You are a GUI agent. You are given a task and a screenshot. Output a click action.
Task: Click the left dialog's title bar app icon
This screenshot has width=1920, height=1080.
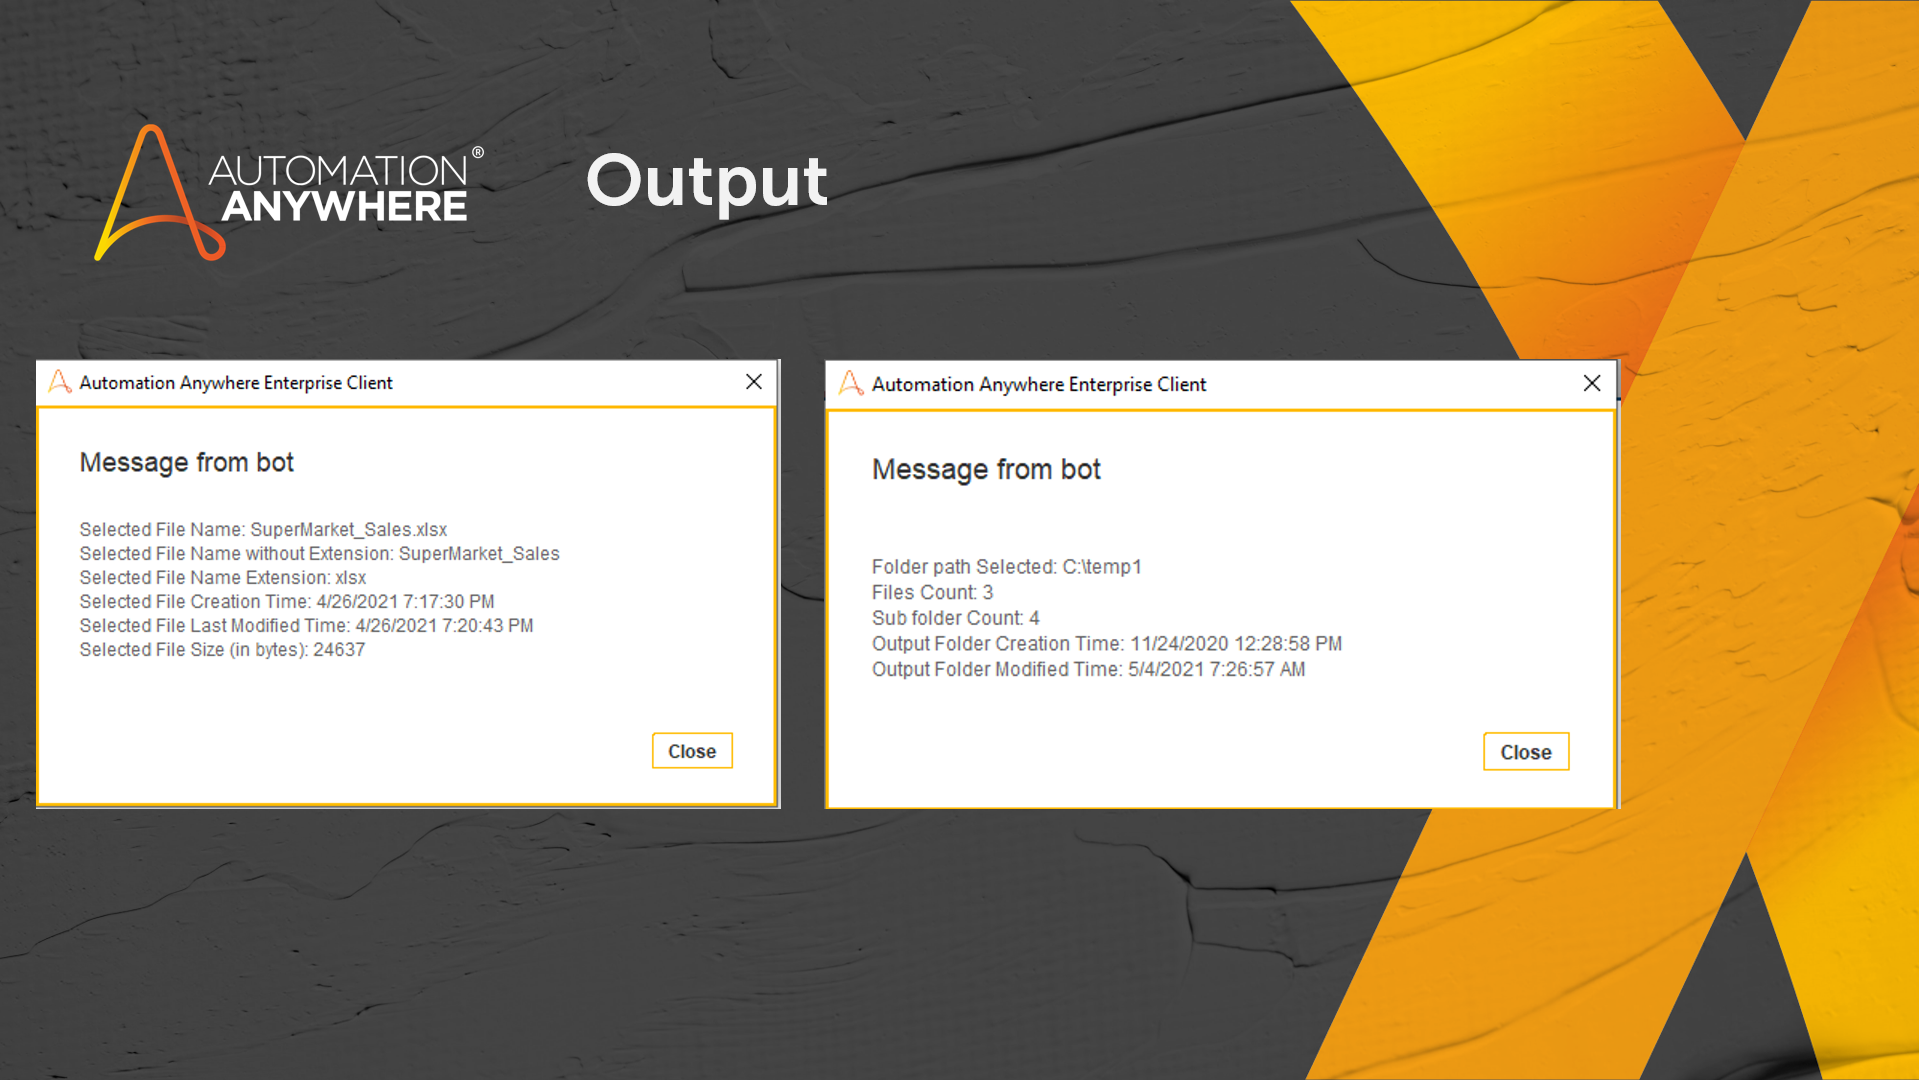click(60, 382)
